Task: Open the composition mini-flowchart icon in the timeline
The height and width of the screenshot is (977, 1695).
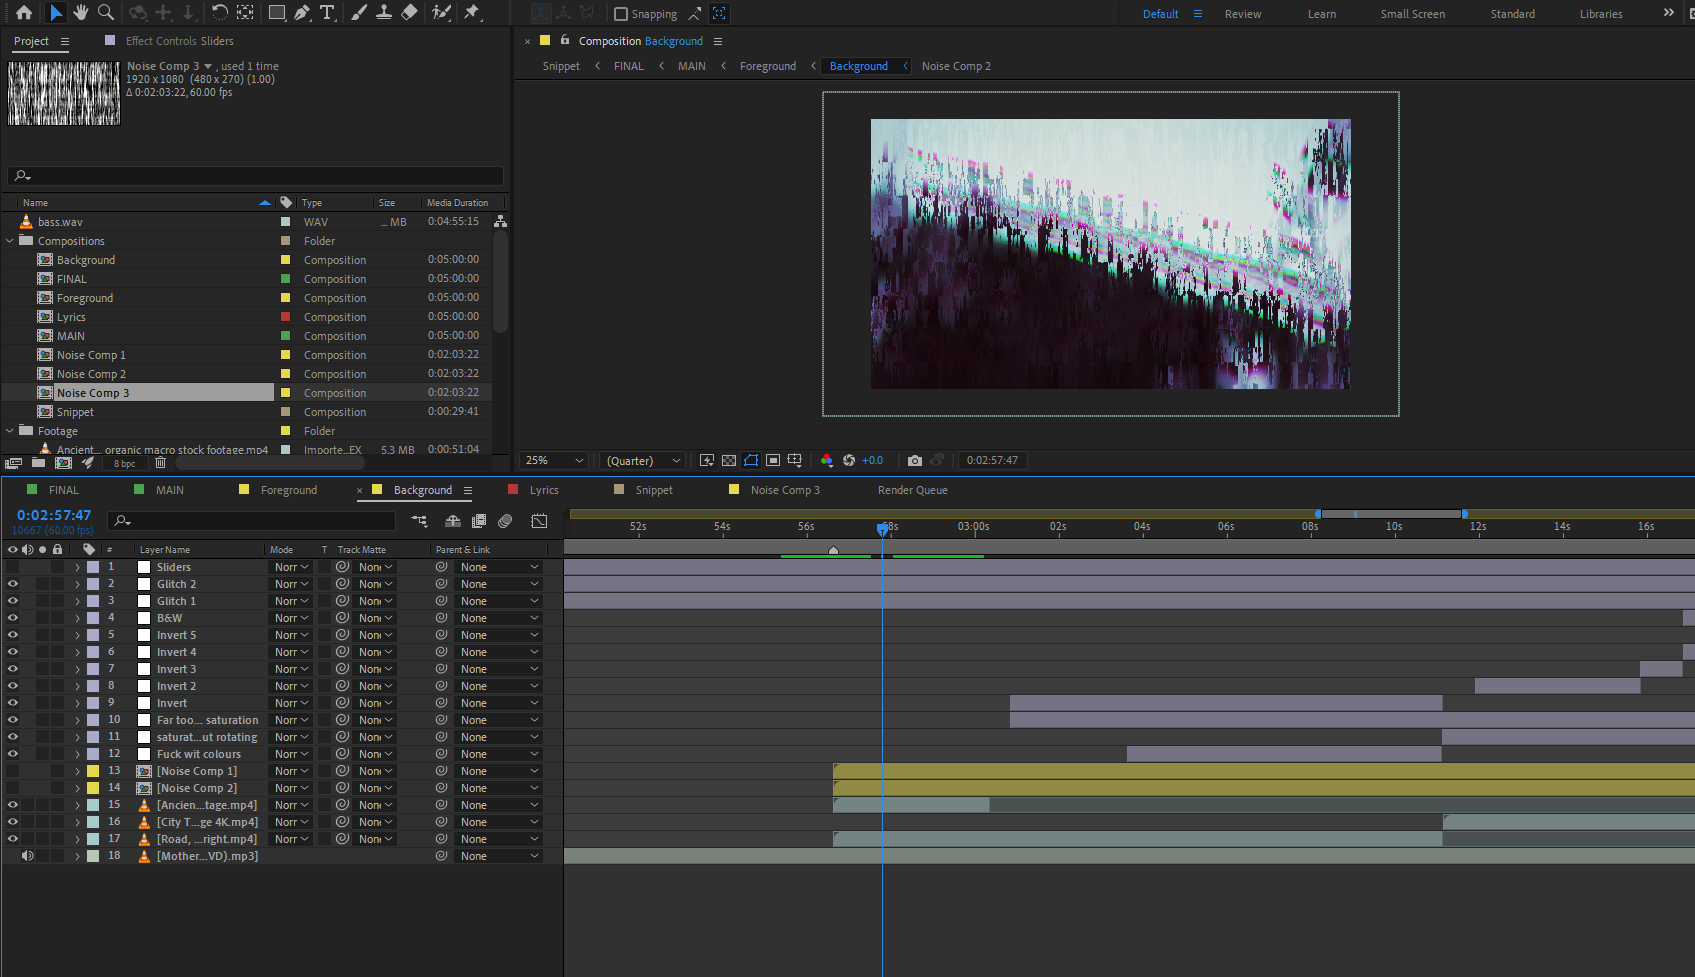Action: pos(419,521)
